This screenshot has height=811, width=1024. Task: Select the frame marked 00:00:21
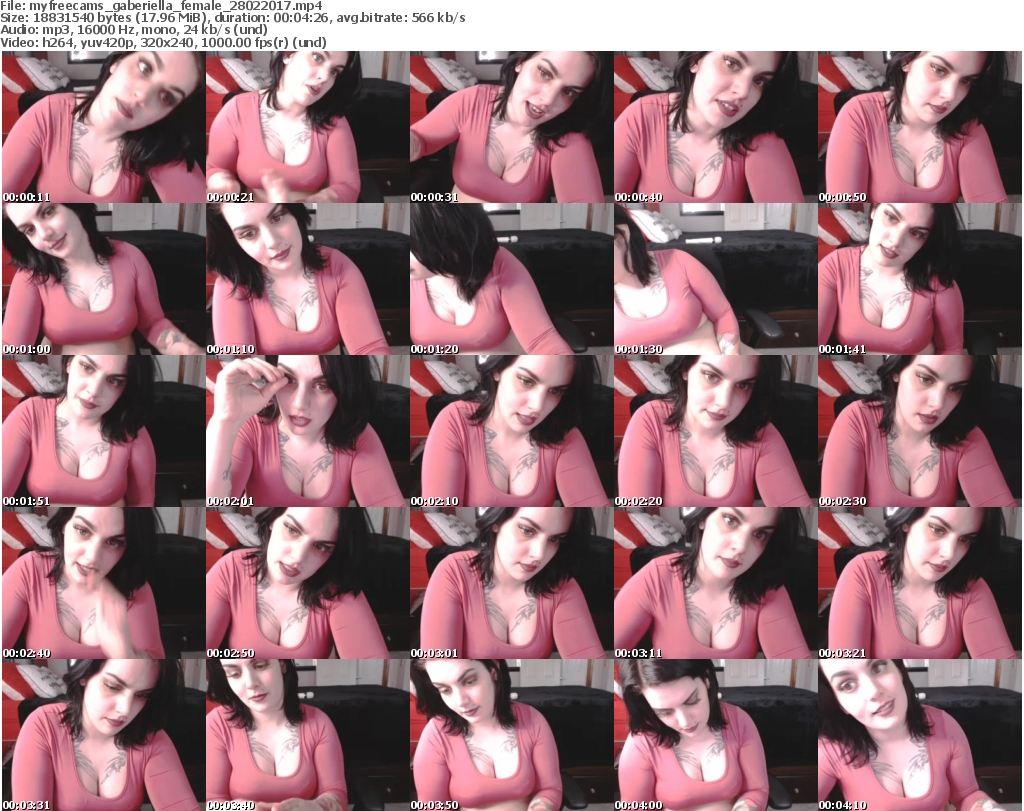307,127
